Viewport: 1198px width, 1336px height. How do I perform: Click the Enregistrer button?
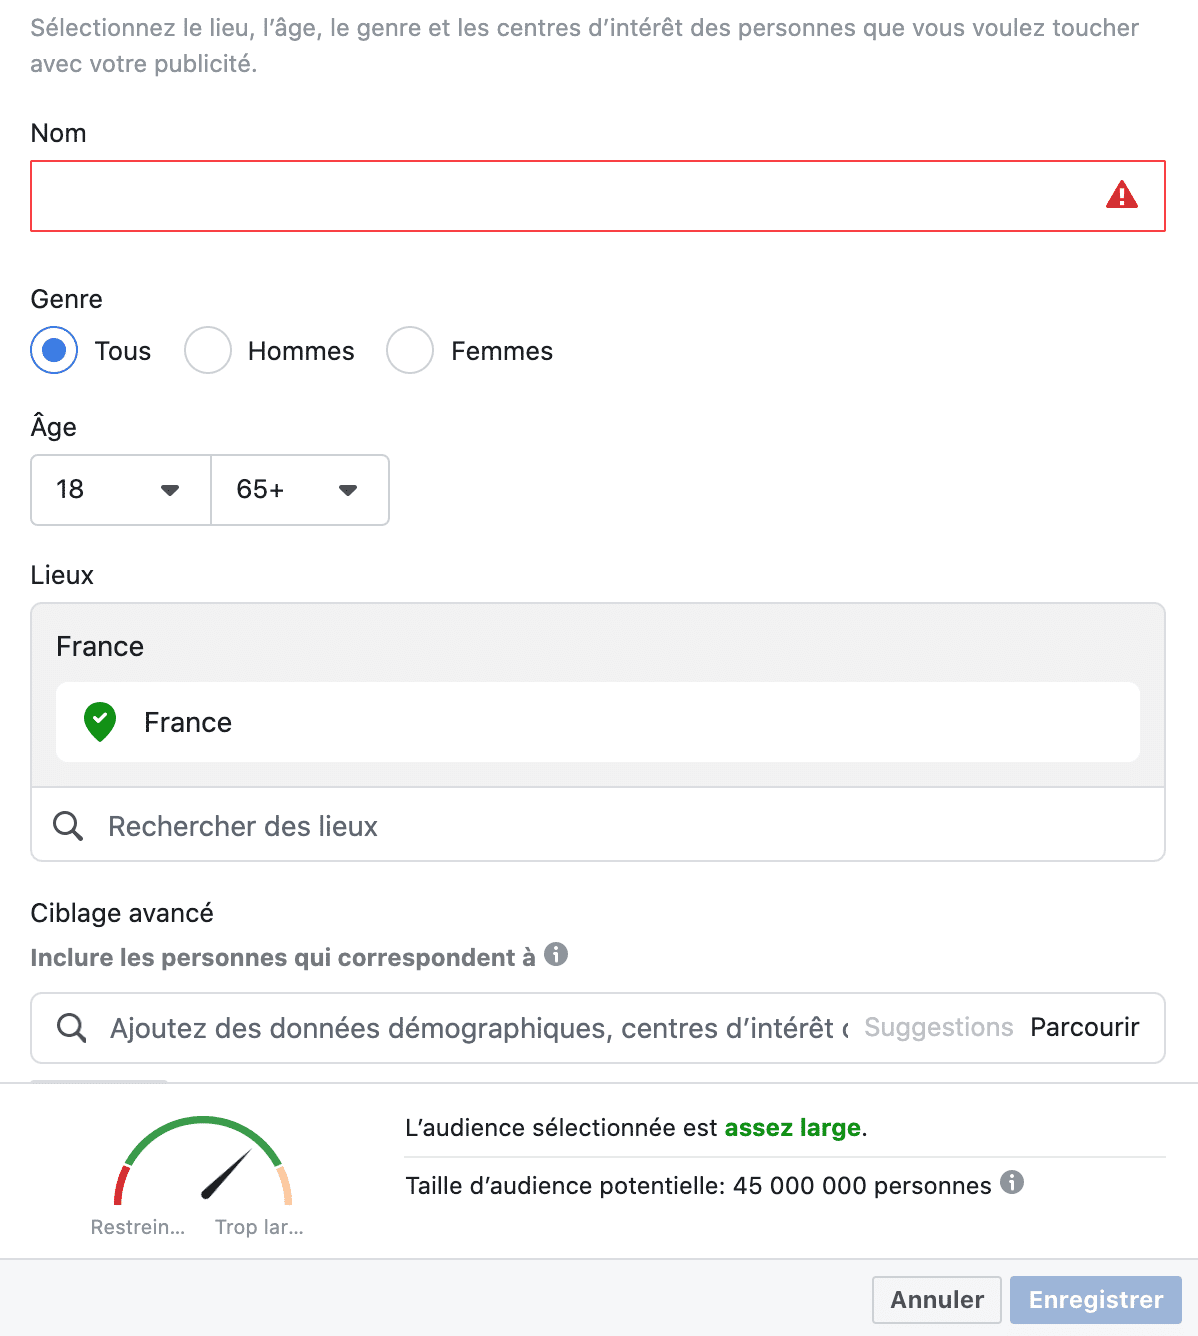coord(1095,1299)
